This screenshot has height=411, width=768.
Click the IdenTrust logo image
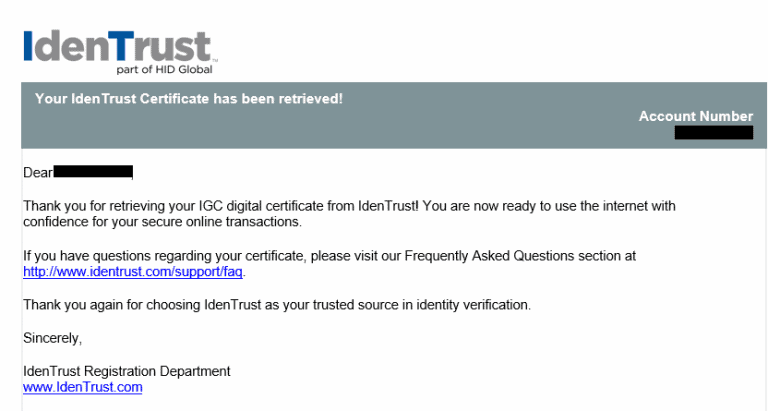click(x=120, y=52)
